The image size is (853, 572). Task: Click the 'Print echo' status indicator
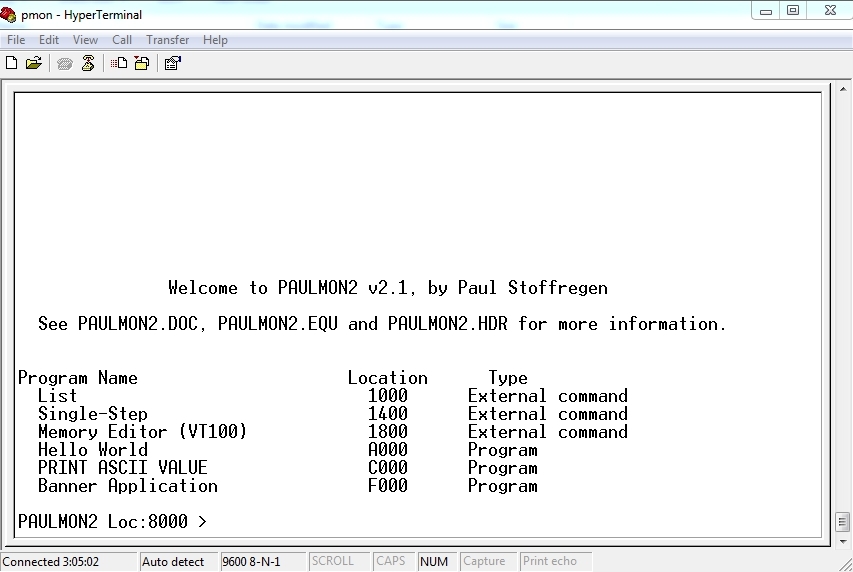555,561
